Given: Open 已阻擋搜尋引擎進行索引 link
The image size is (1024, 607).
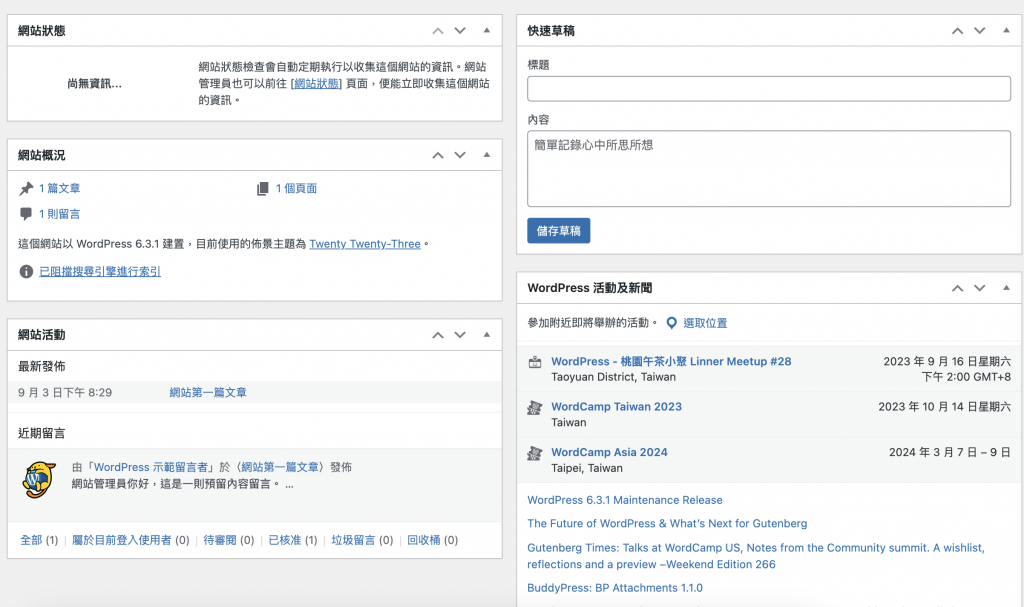Looking at the screenshot, I should (x=100, y=271).
